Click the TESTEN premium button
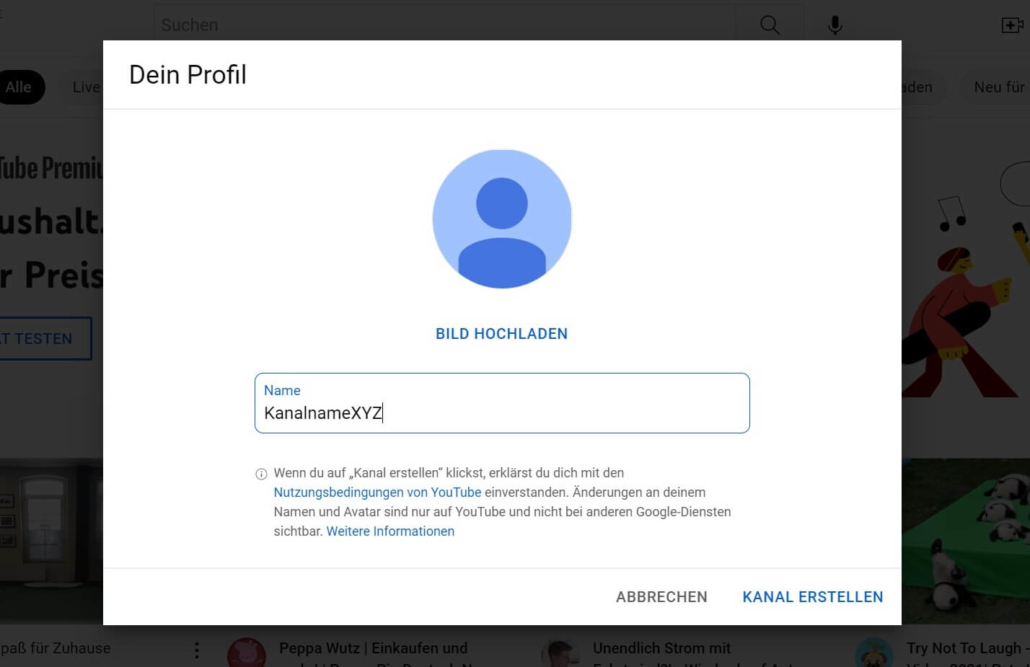Viewport: 1030px width, 667px height. (43, 338)
